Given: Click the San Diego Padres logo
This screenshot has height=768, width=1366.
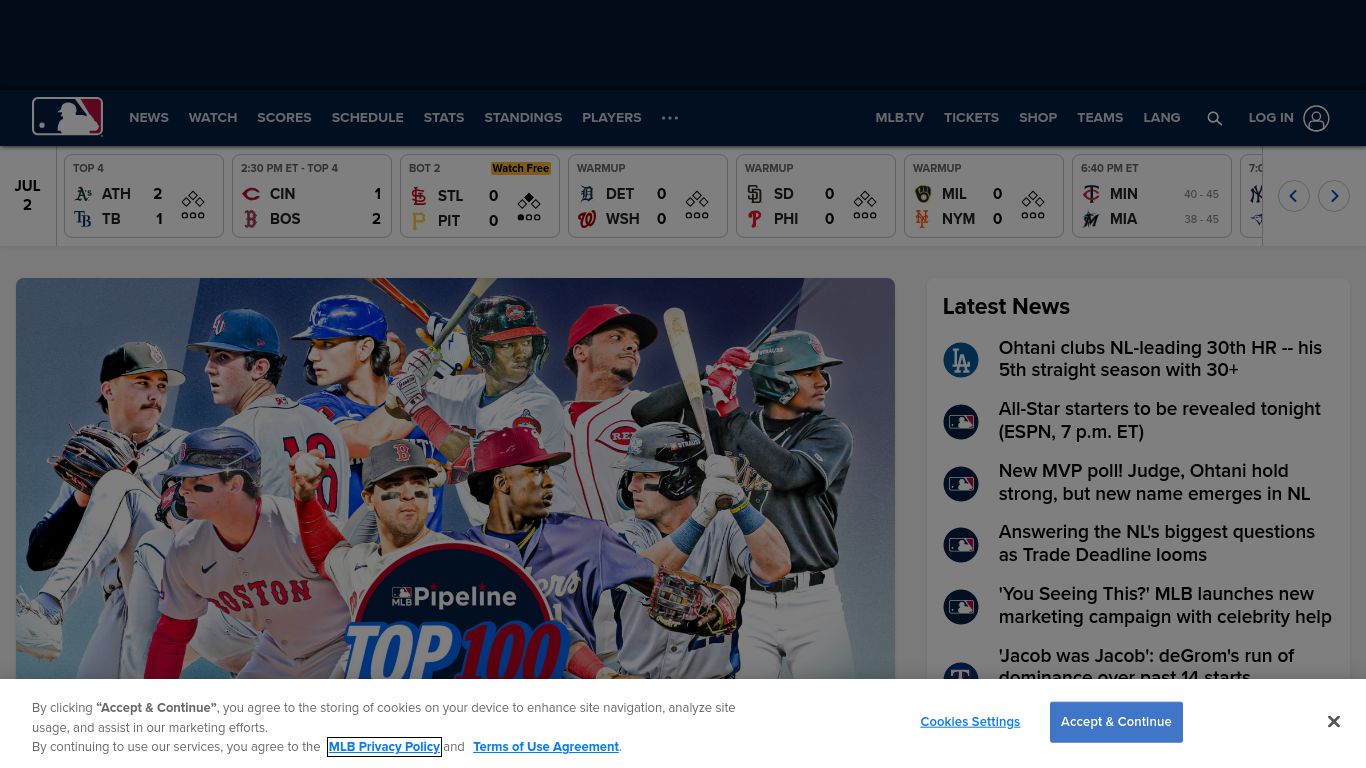Looking at the screenshot, I should pos(755,194).
